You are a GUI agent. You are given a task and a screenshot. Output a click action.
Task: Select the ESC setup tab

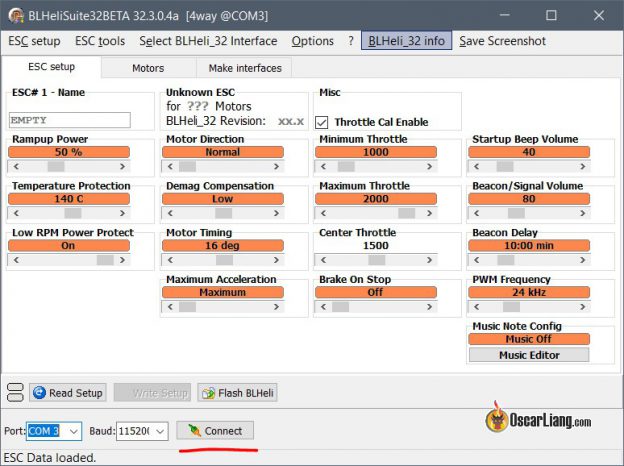(51, 67)
